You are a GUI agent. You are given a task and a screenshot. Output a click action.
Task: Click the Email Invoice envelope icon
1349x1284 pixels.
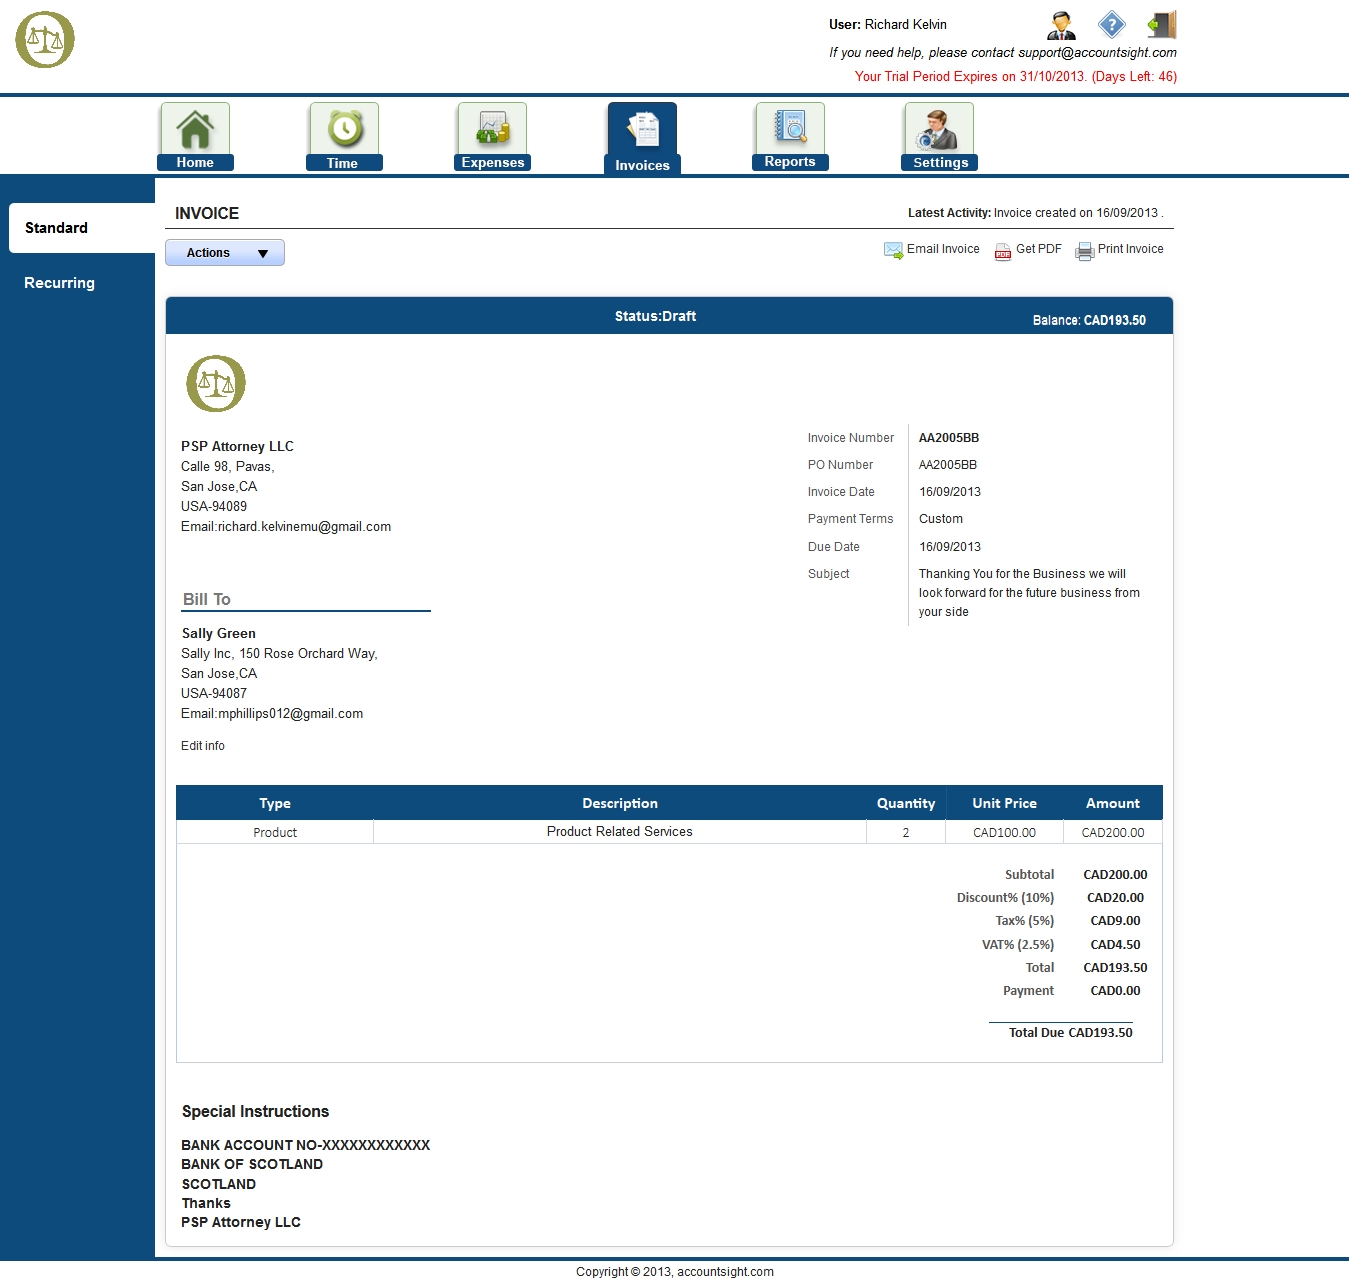click(893, 250)
